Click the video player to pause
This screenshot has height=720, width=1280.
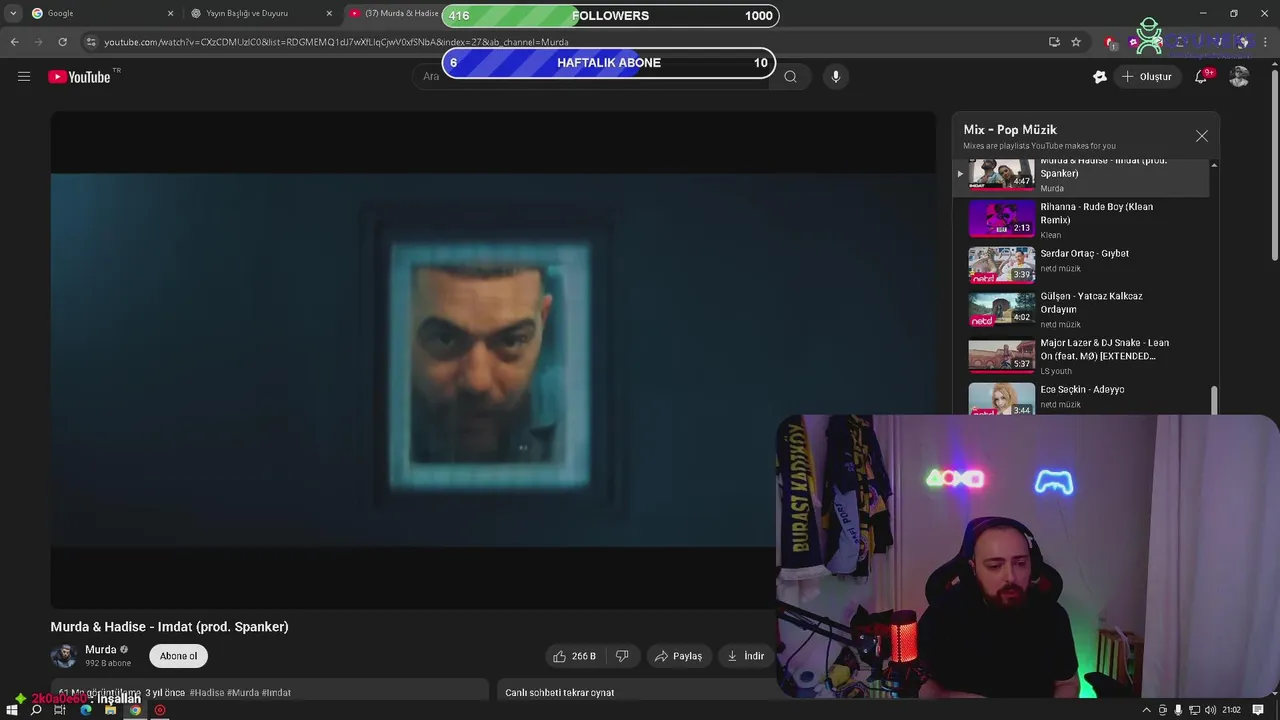pos(493,360)
